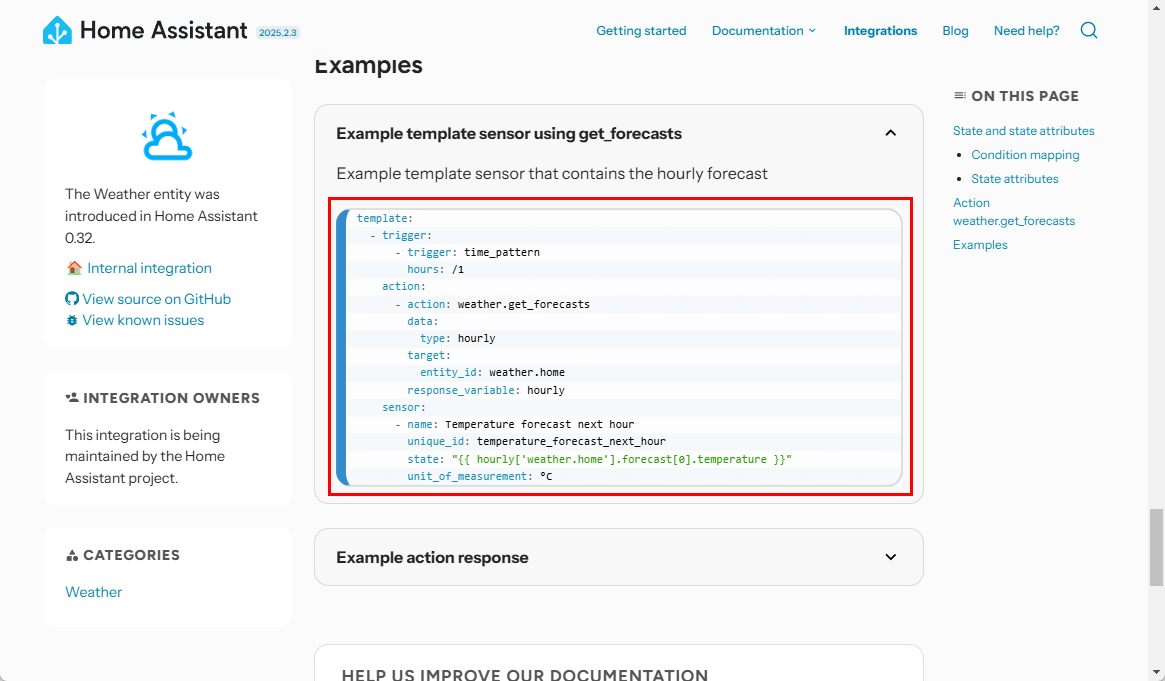Click the '°C' unit_of_measurement value
This screenshot has width=1165, height=681.
546,476
